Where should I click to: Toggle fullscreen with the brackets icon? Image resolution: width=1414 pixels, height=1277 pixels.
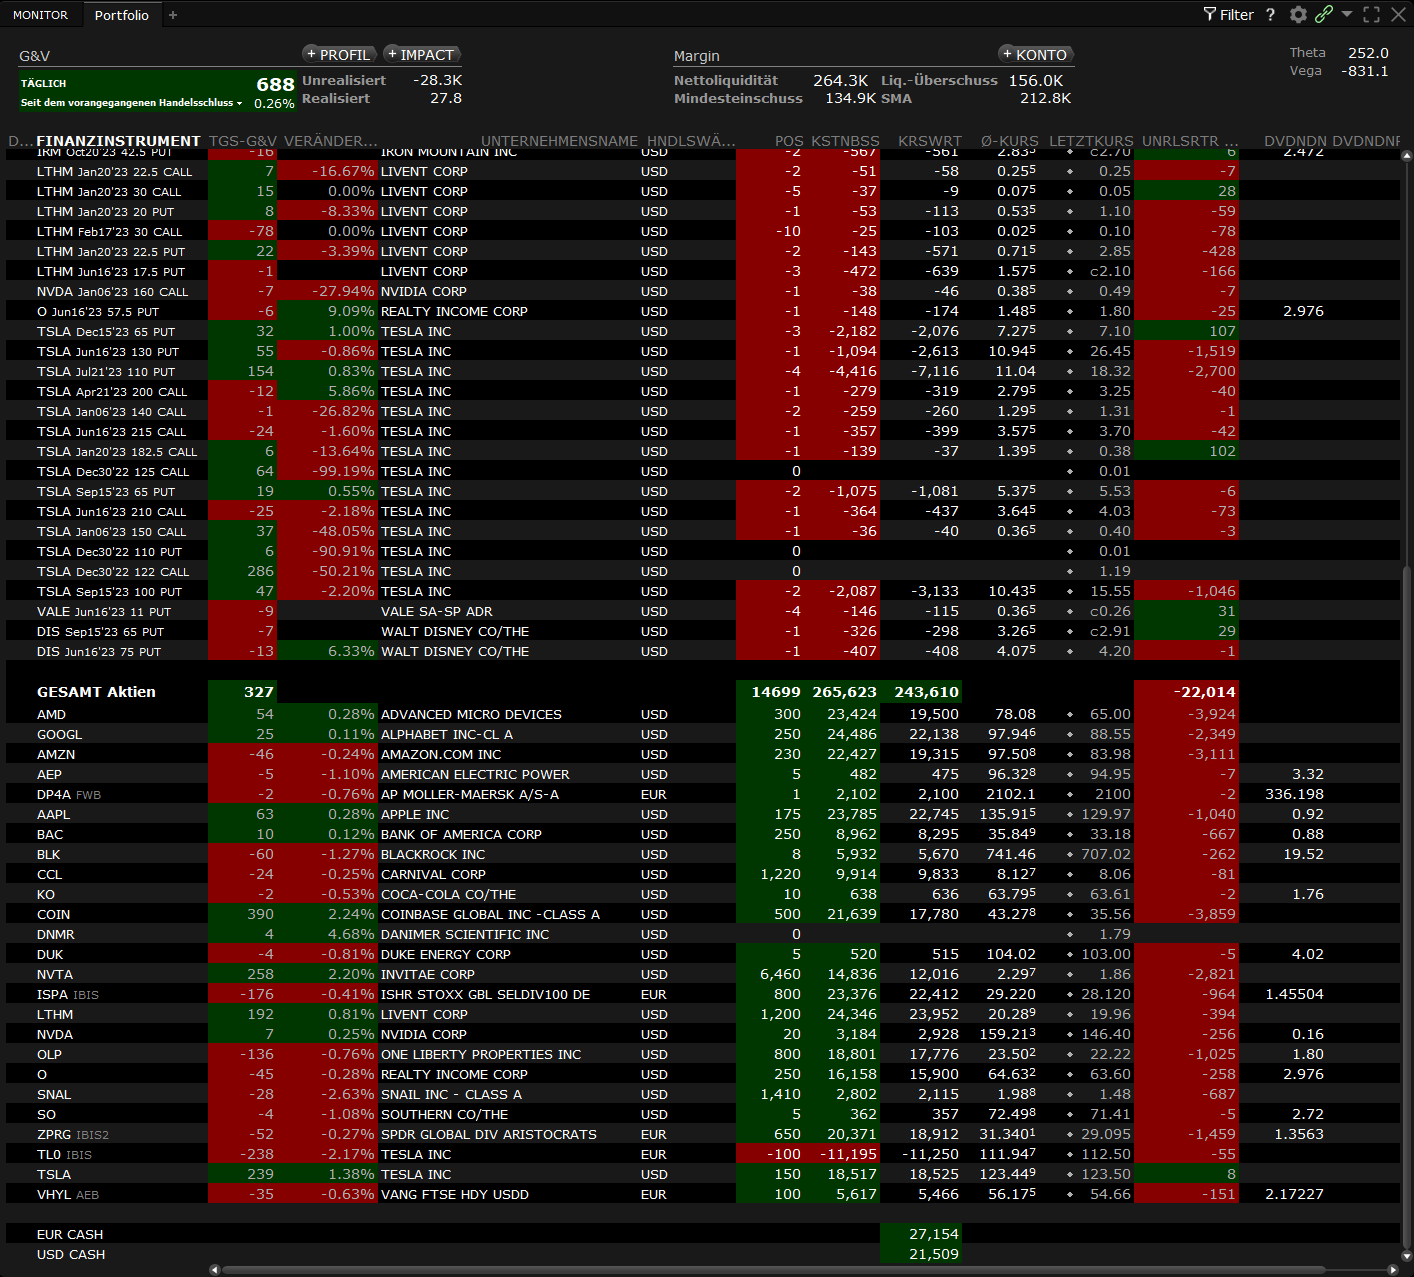(1372, 14)
